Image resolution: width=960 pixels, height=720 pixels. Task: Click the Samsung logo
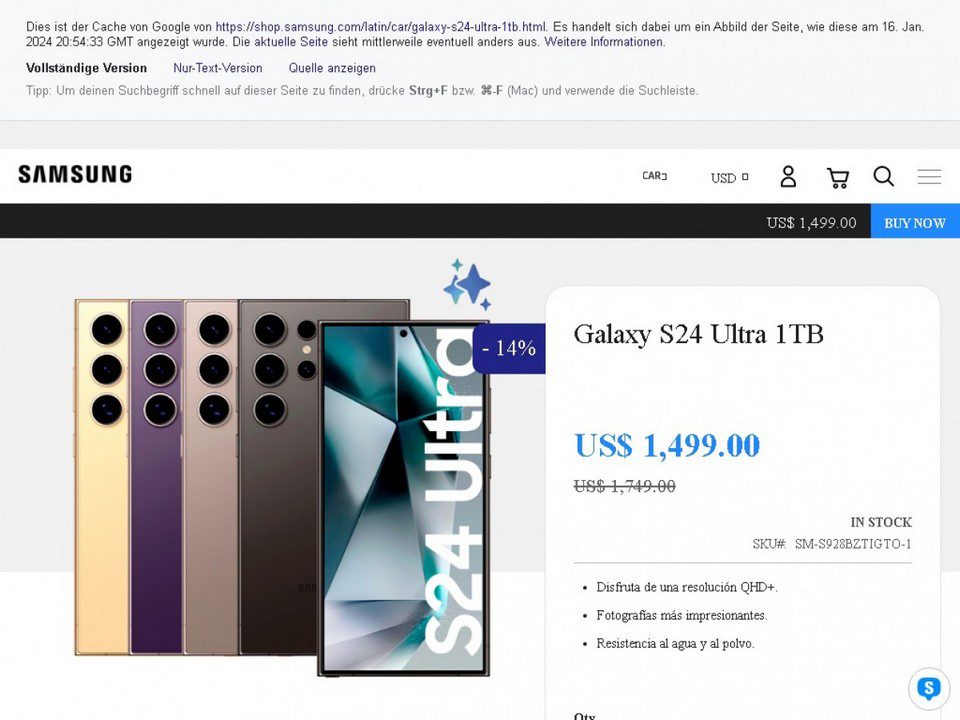pos(75,174)
